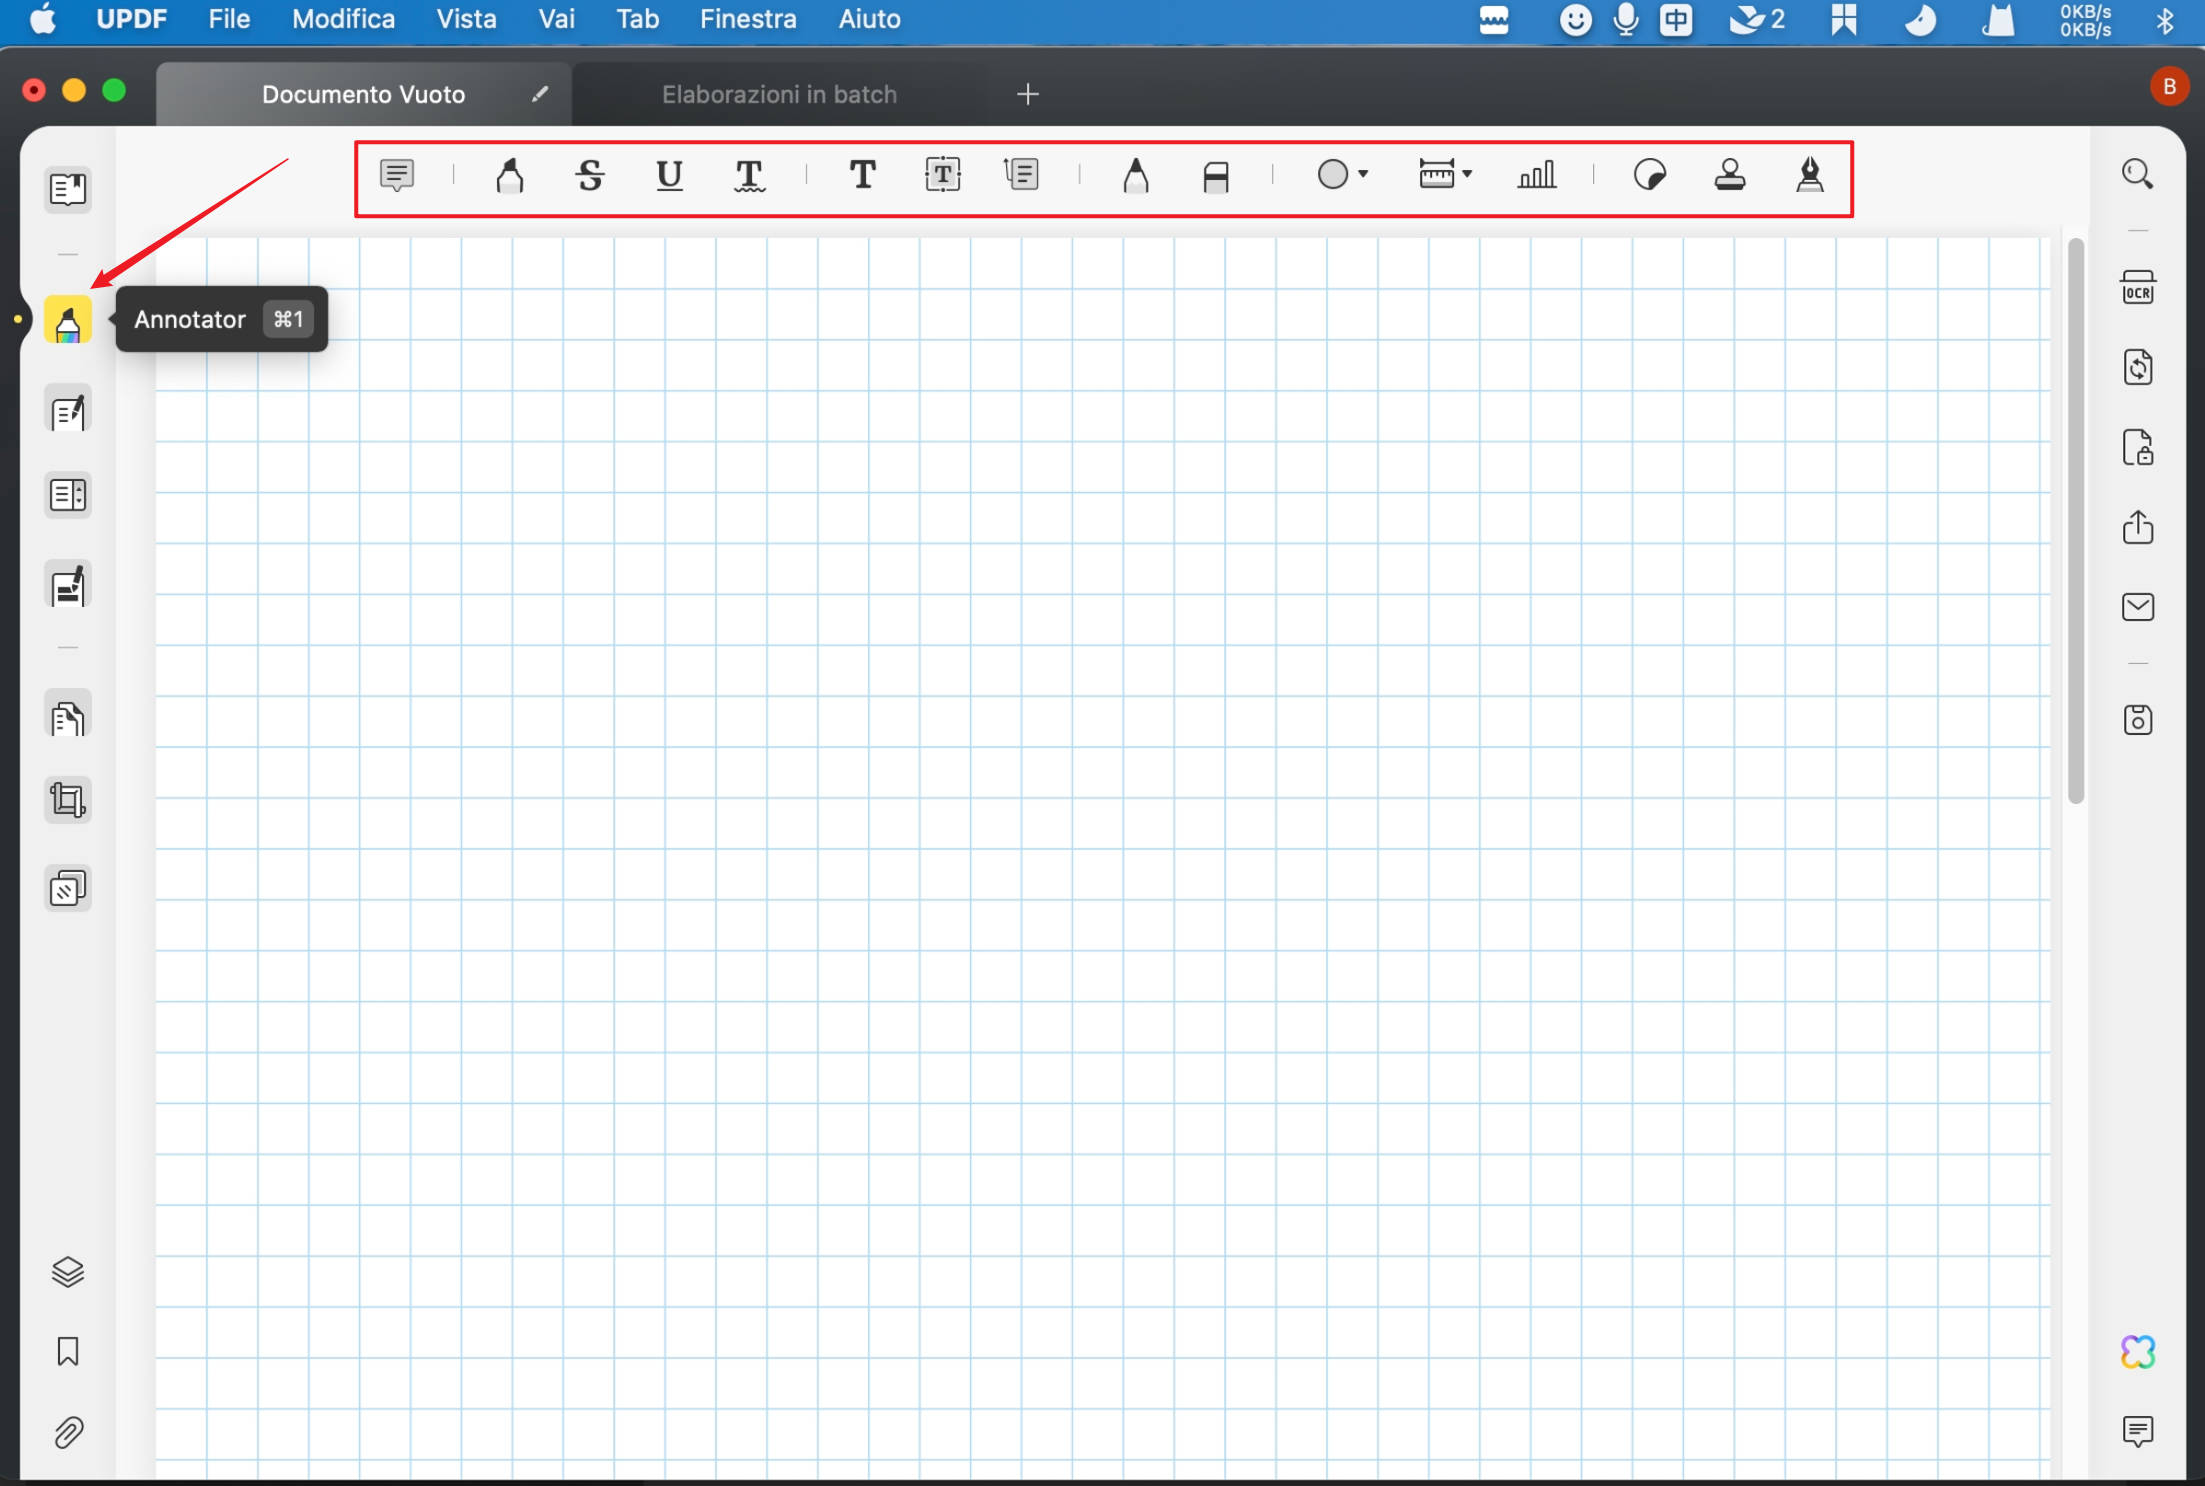Viewport: 2205px width, 1486px height.
Task: Open the Vai menu
Action: pos(556,19)
